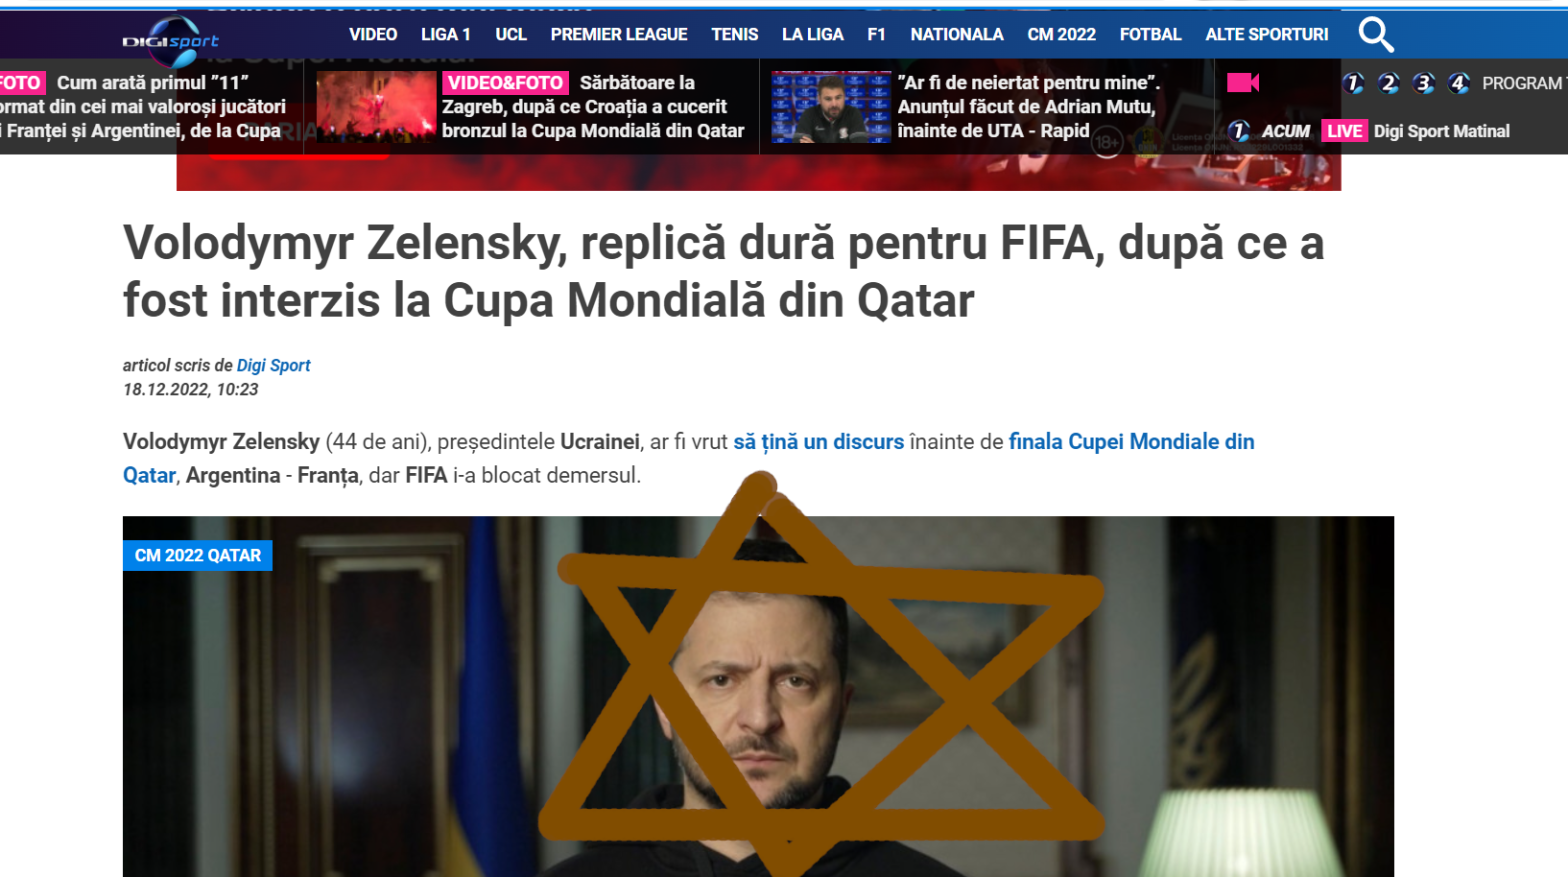Click the ACUM channel 1 icon

click(x=1238, y=131)
